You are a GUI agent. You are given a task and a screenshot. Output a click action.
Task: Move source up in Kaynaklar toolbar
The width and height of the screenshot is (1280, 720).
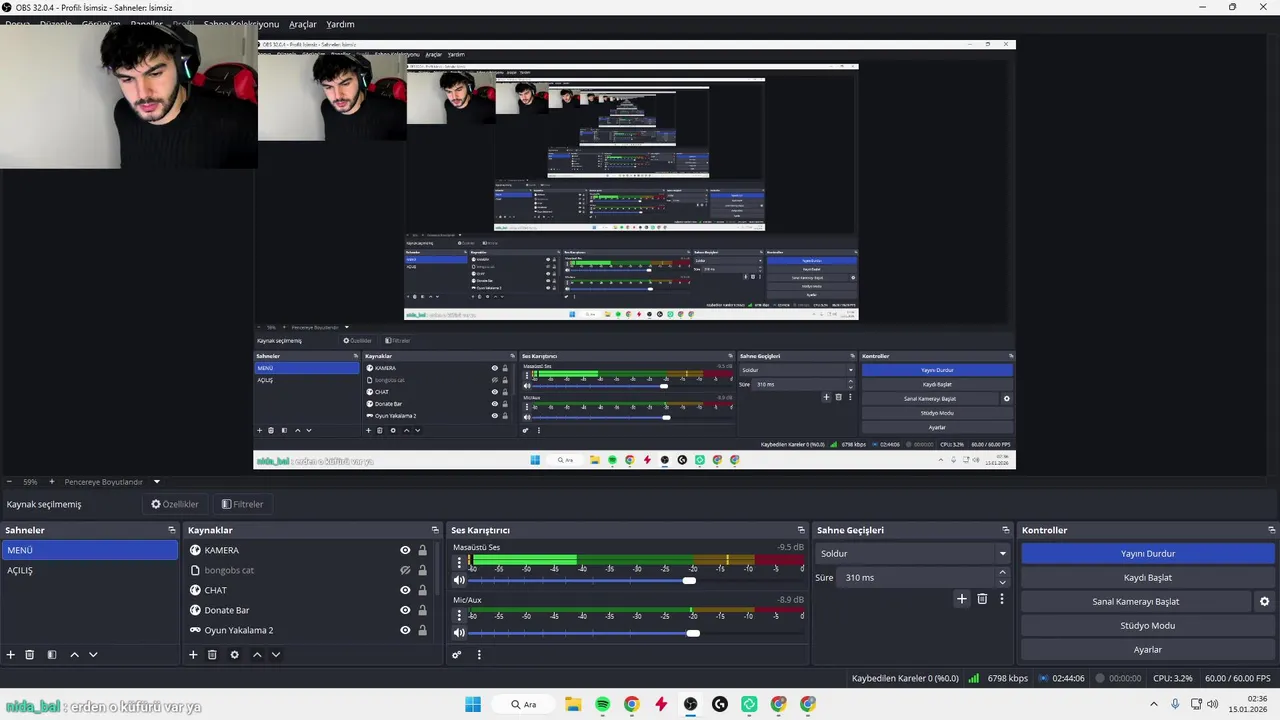(x=257, y=655)
